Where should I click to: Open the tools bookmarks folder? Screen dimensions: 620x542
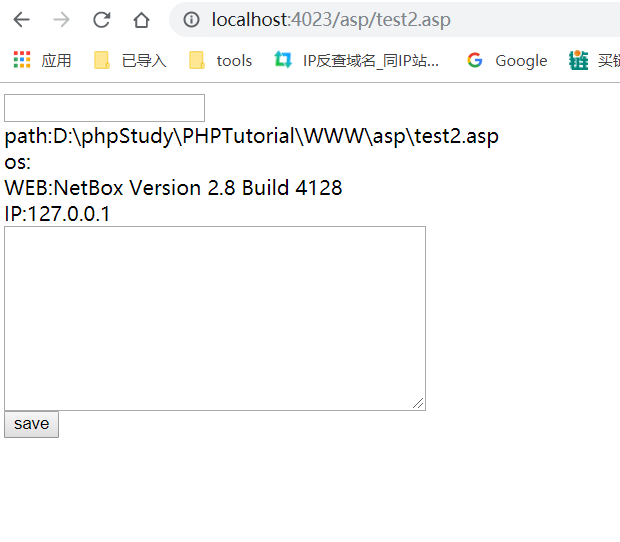tap(220, 60)
